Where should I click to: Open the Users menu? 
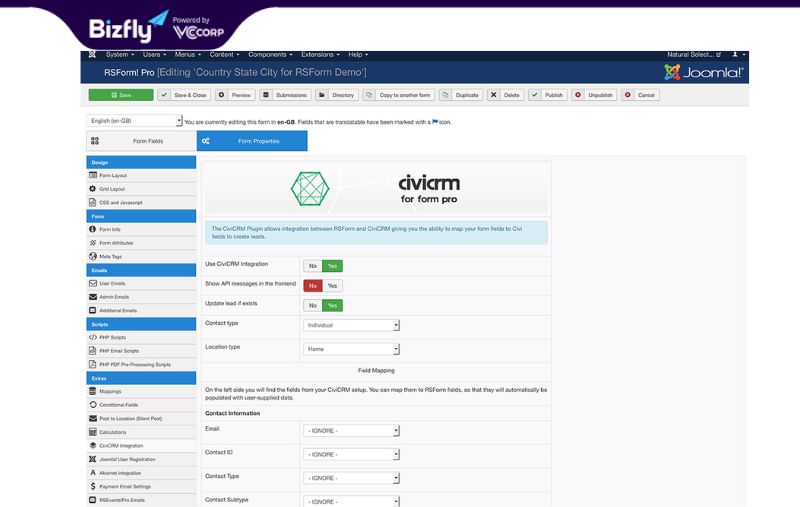[x=155, y=55]
